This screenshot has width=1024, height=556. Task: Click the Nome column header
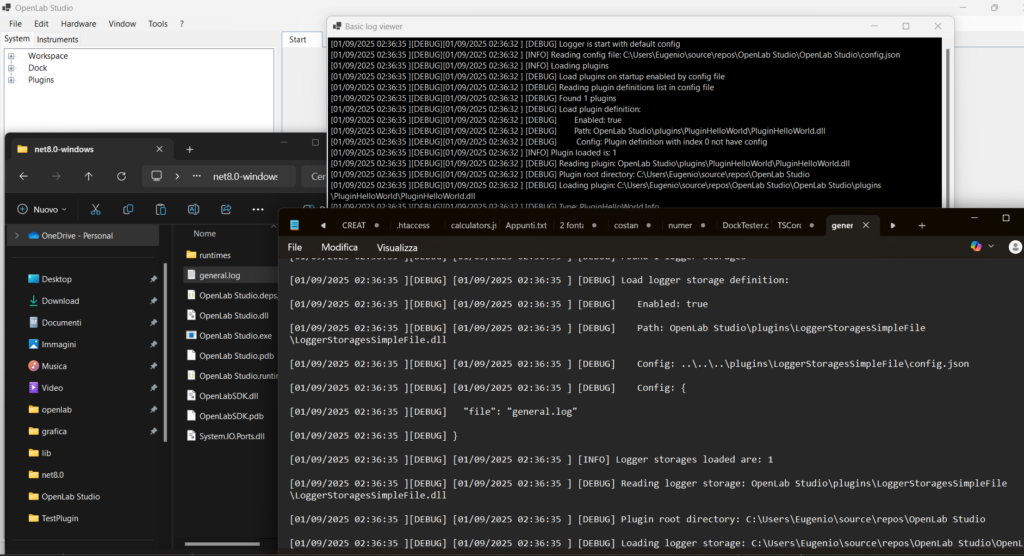coord(204,233)
